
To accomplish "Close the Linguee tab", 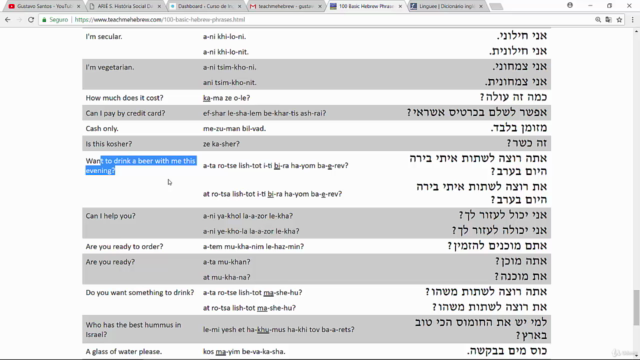I will (x=480, y=7).
